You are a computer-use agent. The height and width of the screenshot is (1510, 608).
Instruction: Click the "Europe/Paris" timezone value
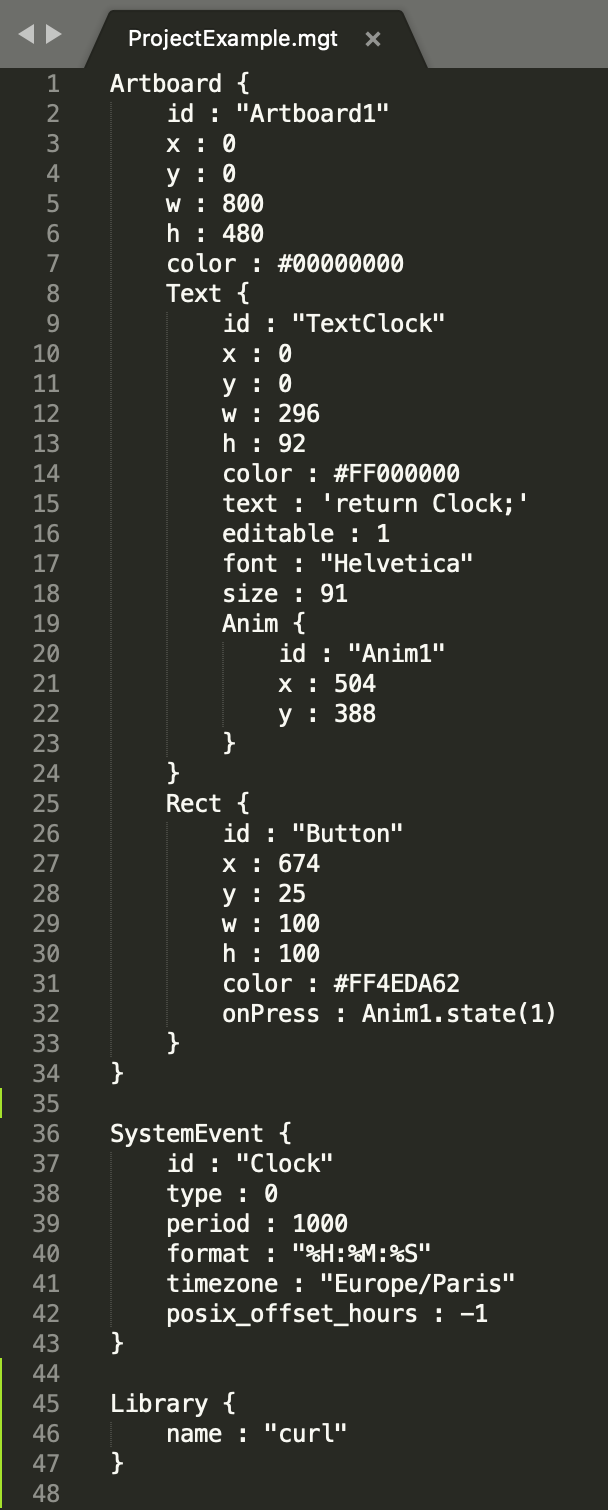point(404,1284)
